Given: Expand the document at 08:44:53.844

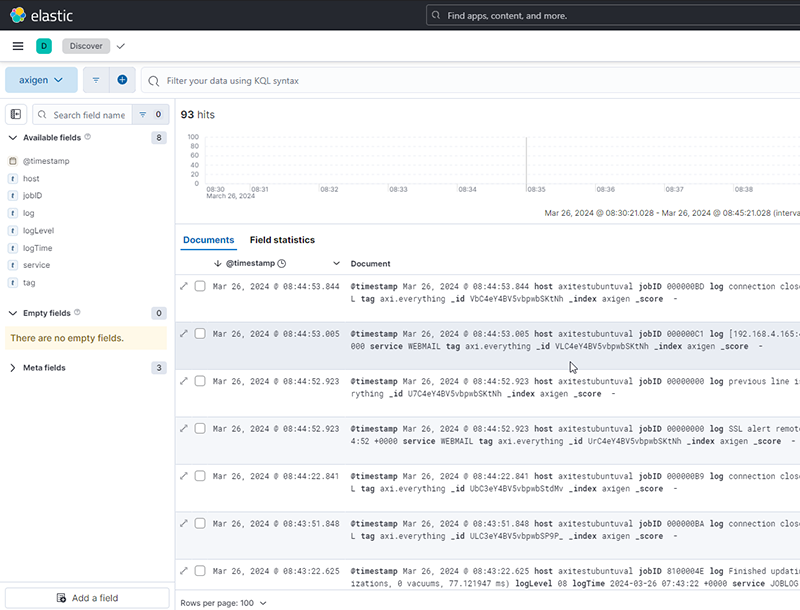Looking at the screenshot, I should point(184,286).
